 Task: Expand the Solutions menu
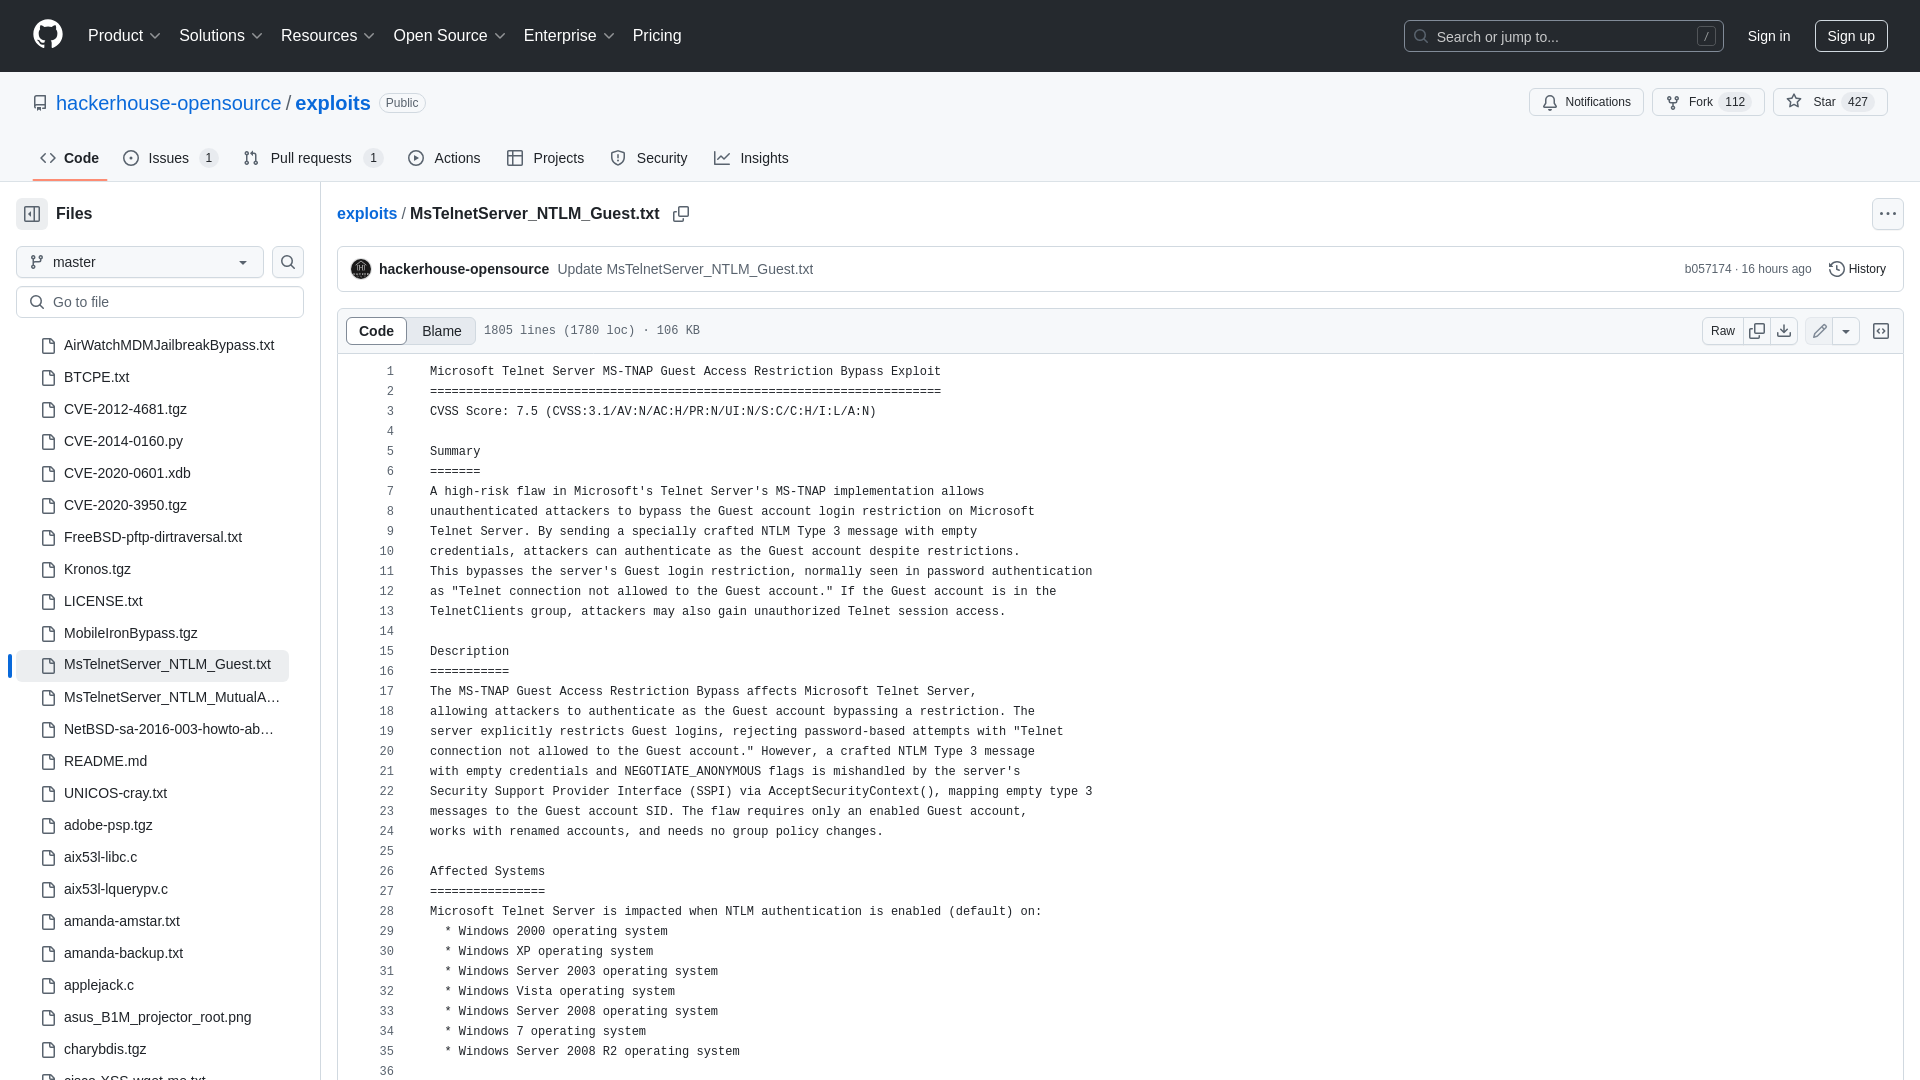tap(221, 36)
